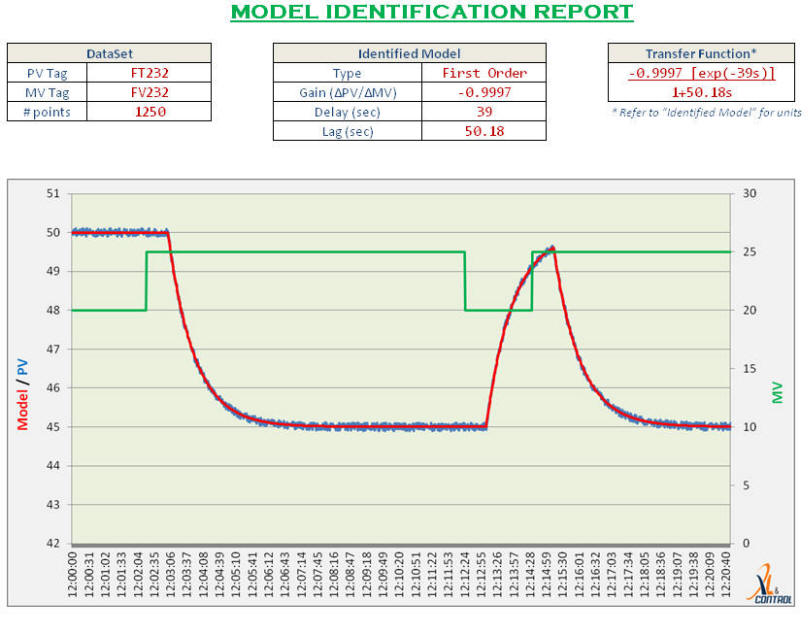Select the time label 12:15:30
808x618 pixels.
point(563,574)
